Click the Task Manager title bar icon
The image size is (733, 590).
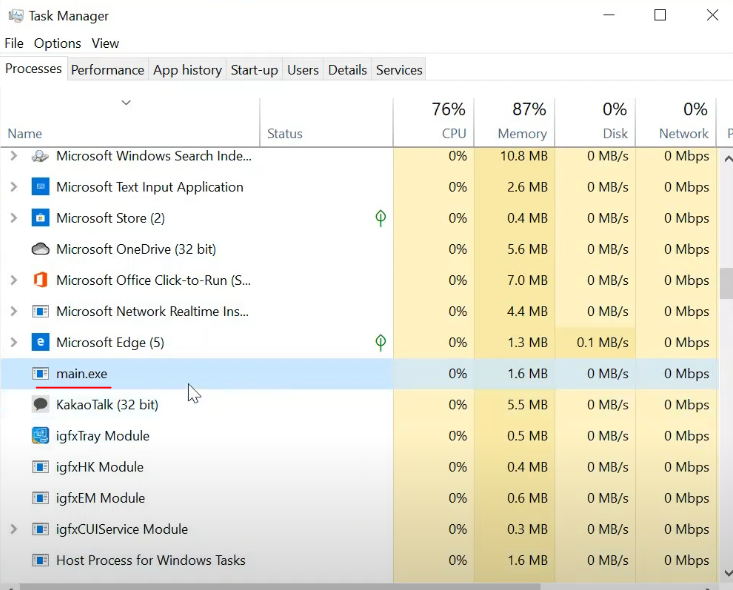point(15,16)
